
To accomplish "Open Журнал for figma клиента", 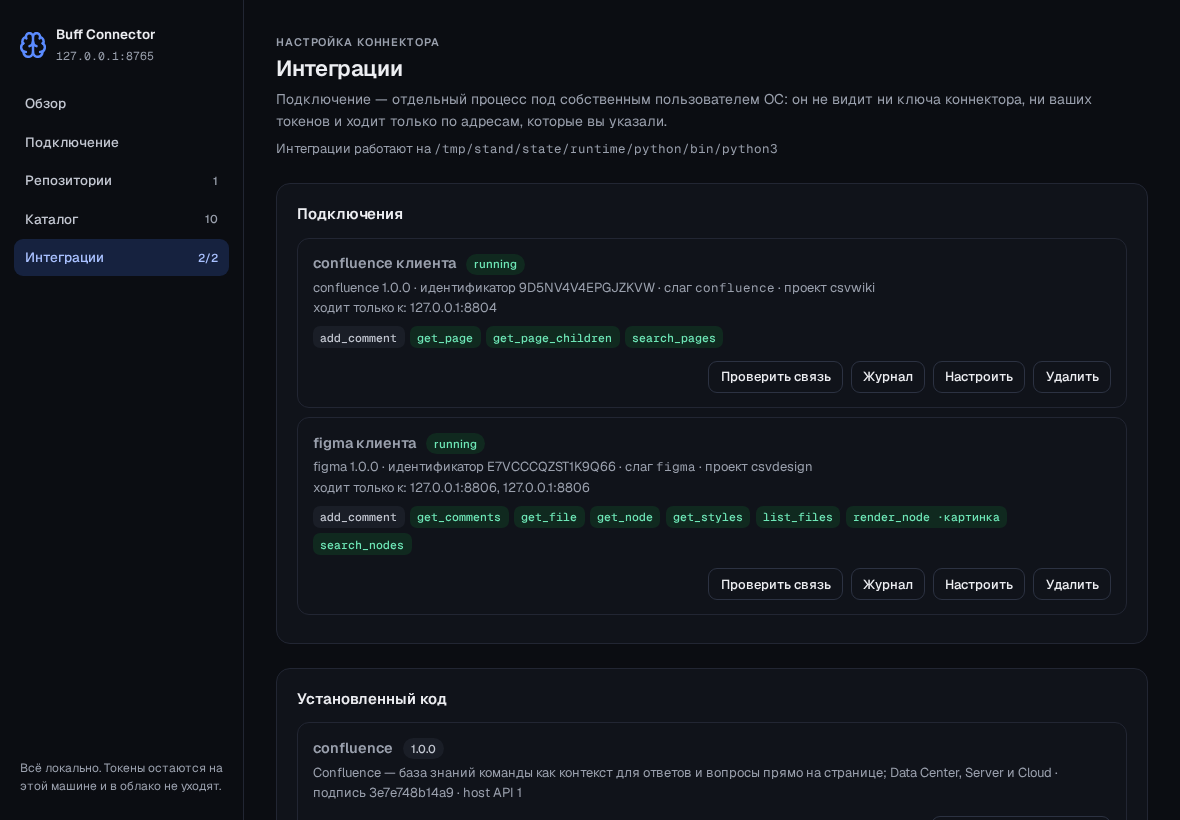I will point(887,585).
